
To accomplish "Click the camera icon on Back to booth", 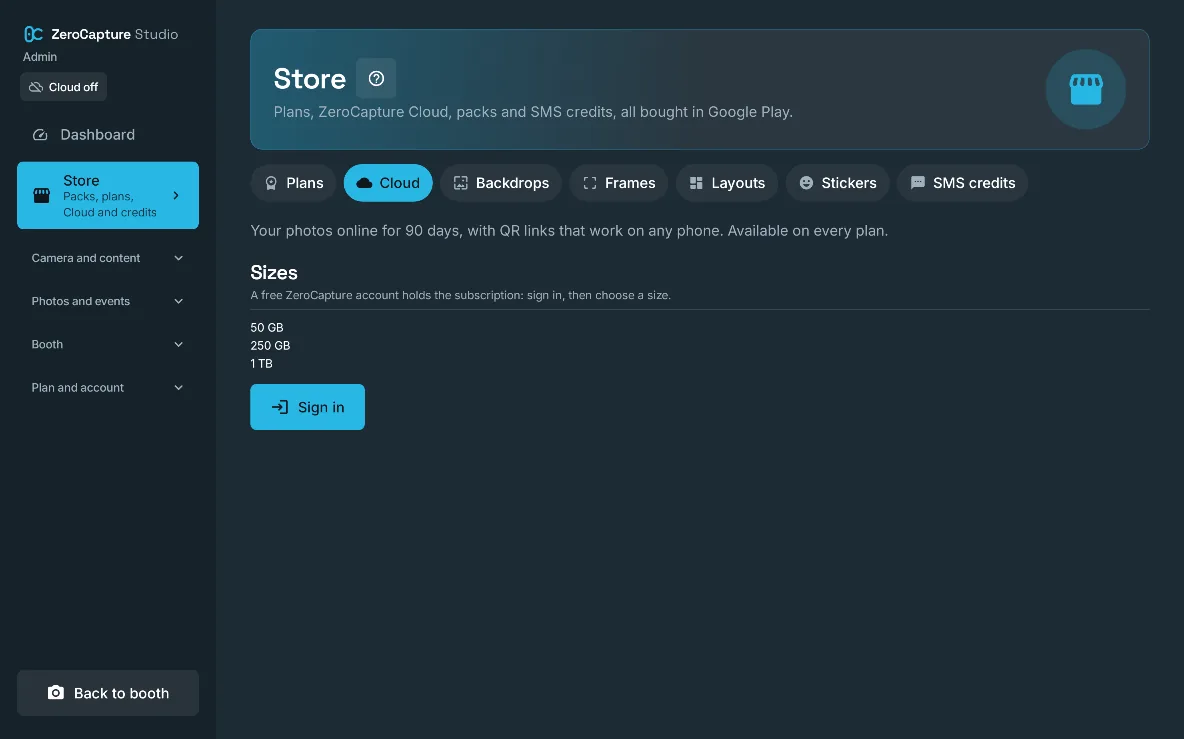I will point(56,693).
